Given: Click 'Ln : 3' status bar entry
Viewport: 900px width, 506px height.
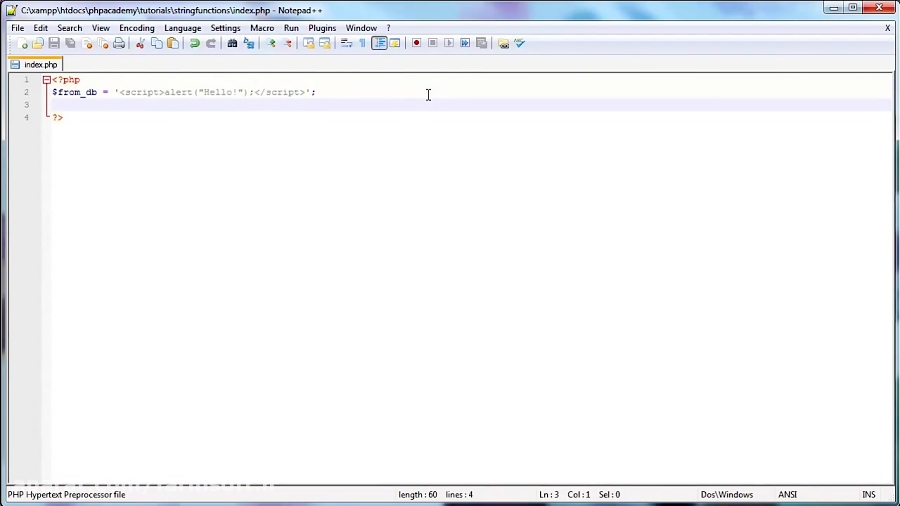Looking at the screenshot, I should point(549,495).
